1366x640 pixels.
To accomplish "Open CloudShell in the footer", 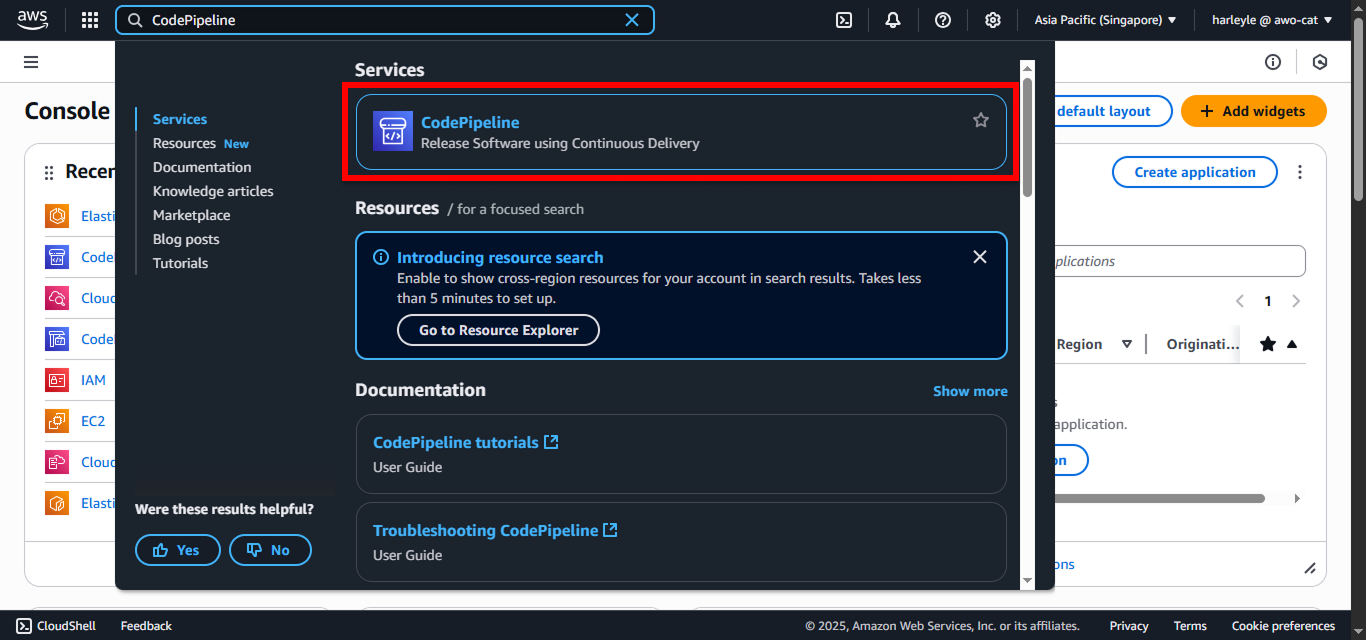I will pos(56,626).
